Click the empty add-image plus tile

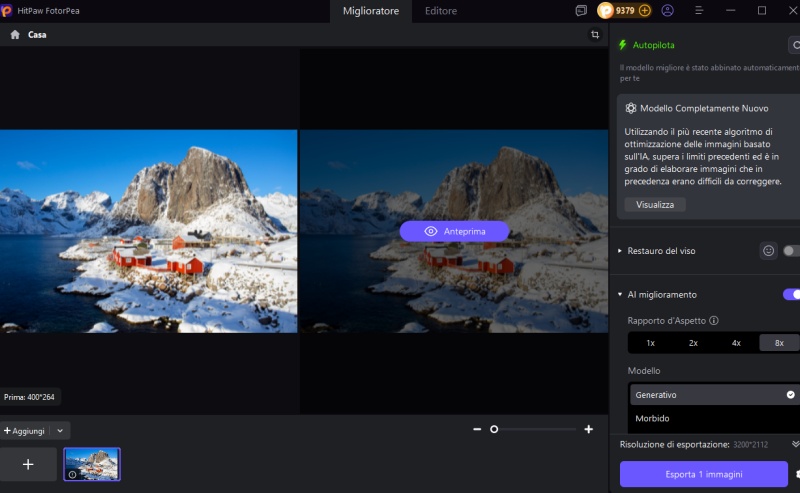tap(28, 464)
